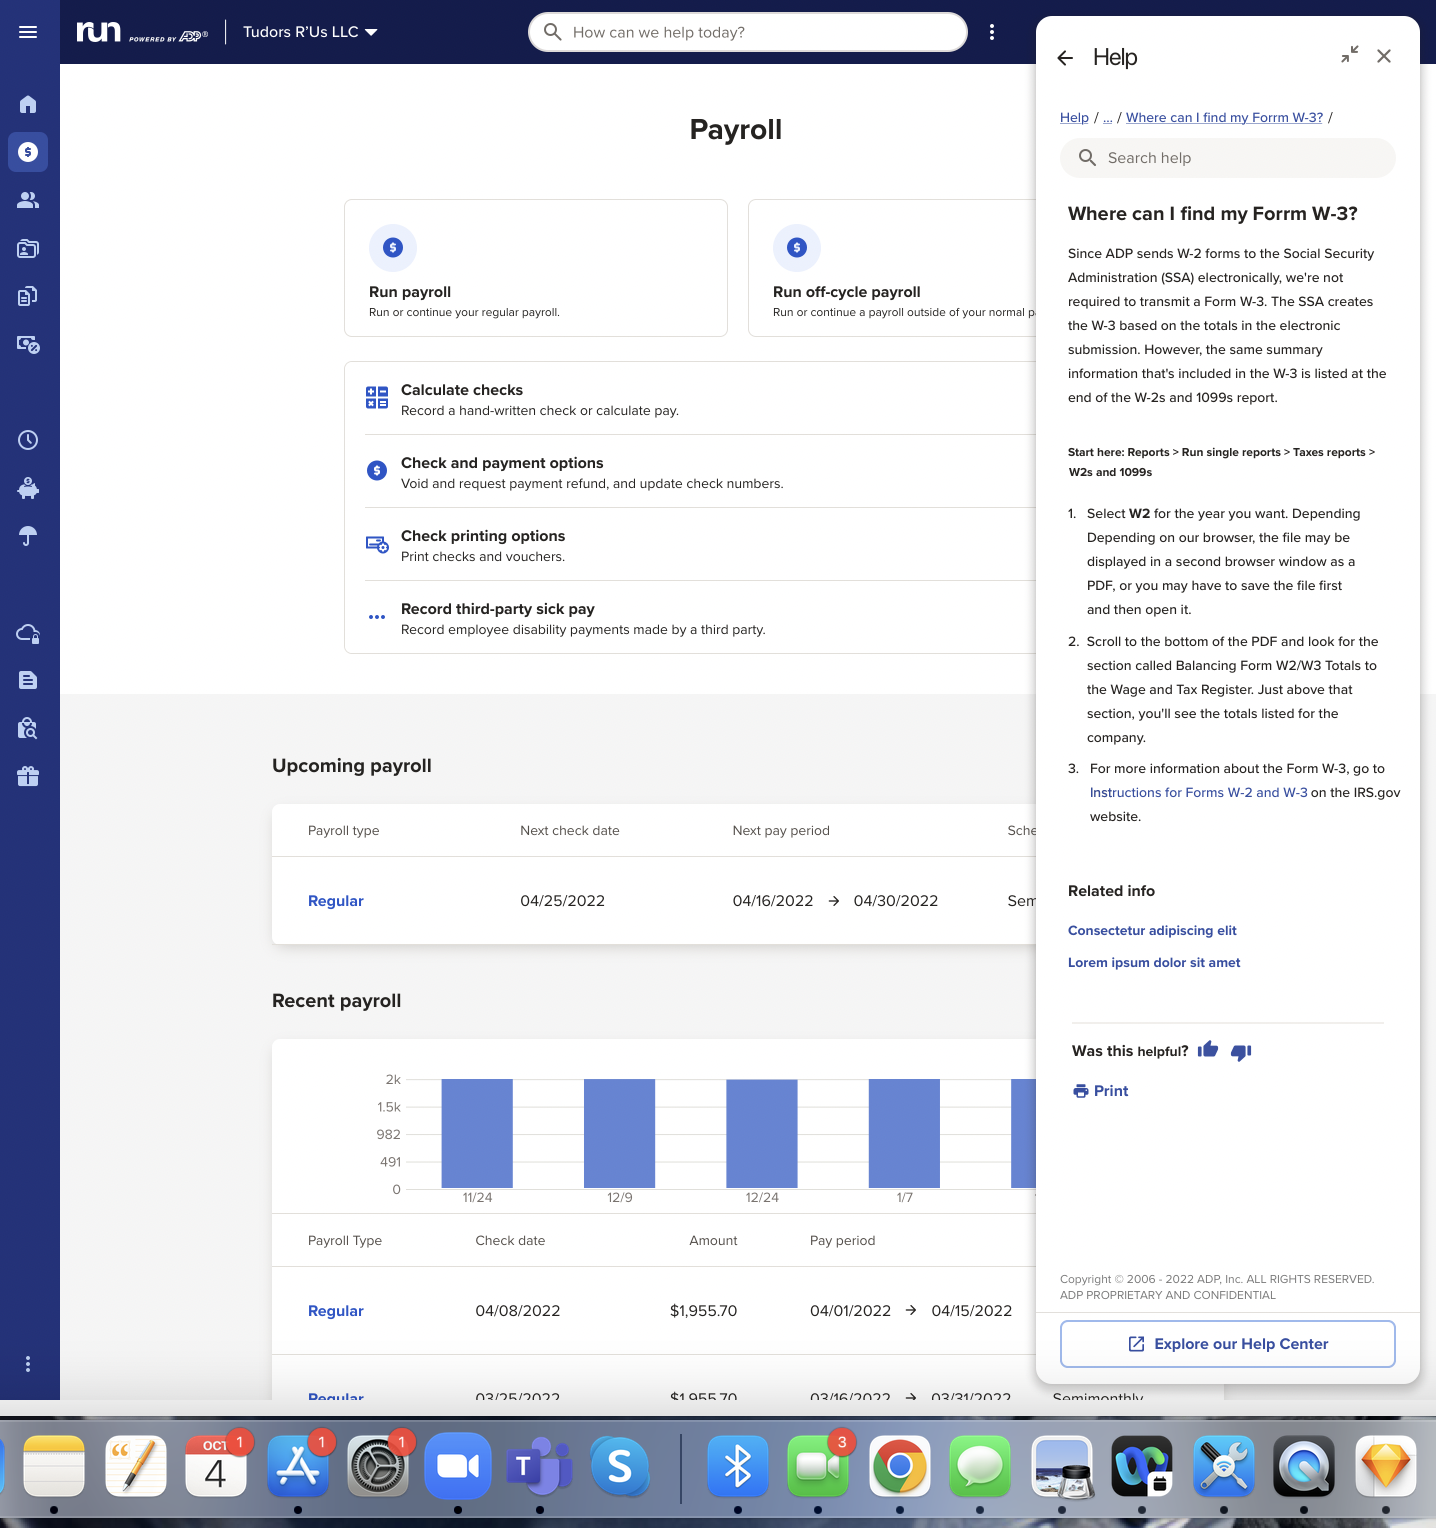Open Calculate checks option

coord(700,399)
